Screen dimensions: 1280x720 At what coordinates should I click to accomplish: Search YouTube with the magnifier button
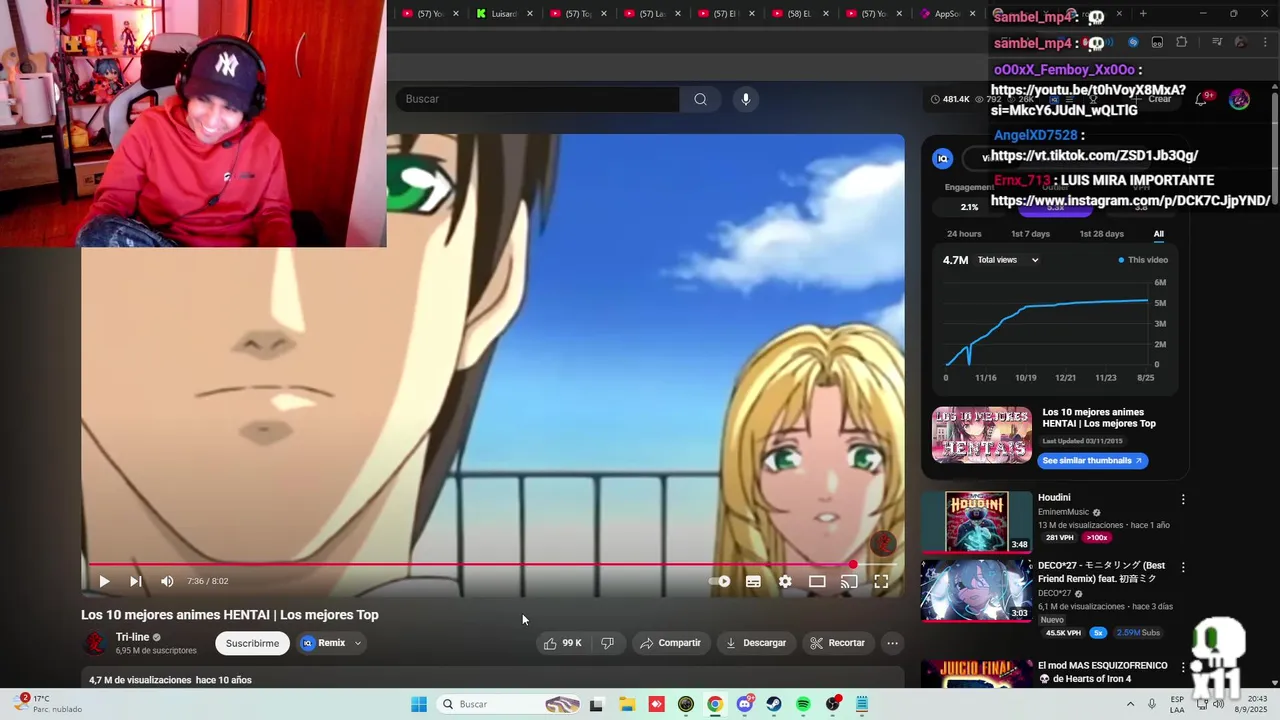pyautogui.click(x=700, y=99)
